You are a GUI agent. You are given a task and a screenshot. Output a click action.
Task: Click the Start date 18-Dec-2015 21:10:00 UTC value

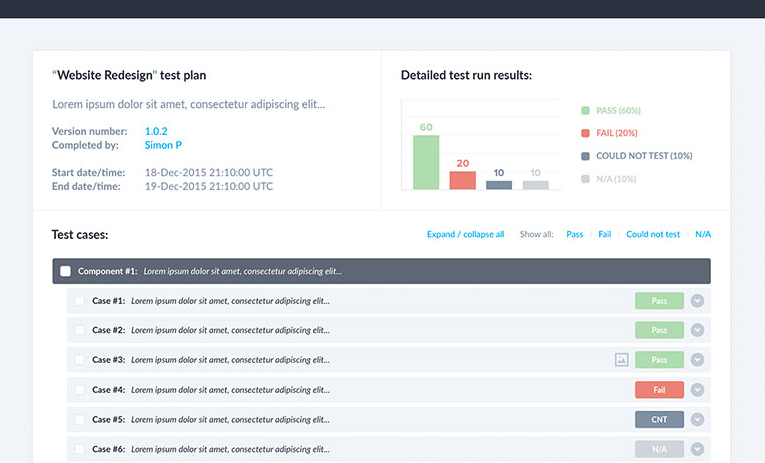pyautogui.click(x=209, y=172)
